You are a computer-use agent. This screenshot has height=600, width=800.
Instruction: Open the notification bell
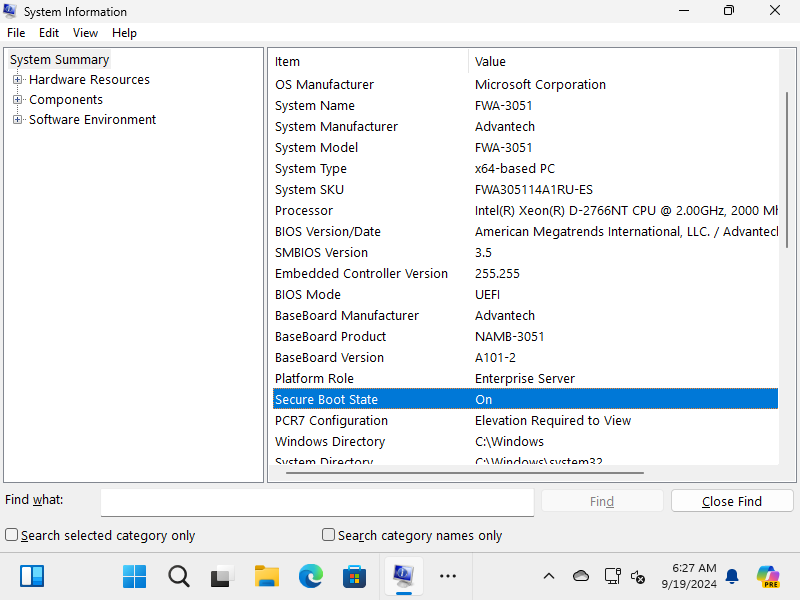[732, 577]
